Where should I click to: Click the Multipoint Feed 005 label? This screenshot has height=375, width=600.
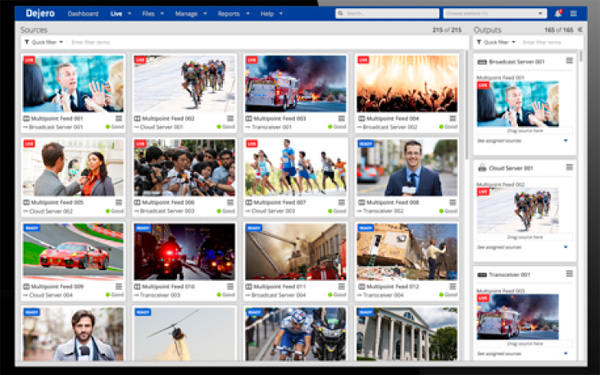57,202
